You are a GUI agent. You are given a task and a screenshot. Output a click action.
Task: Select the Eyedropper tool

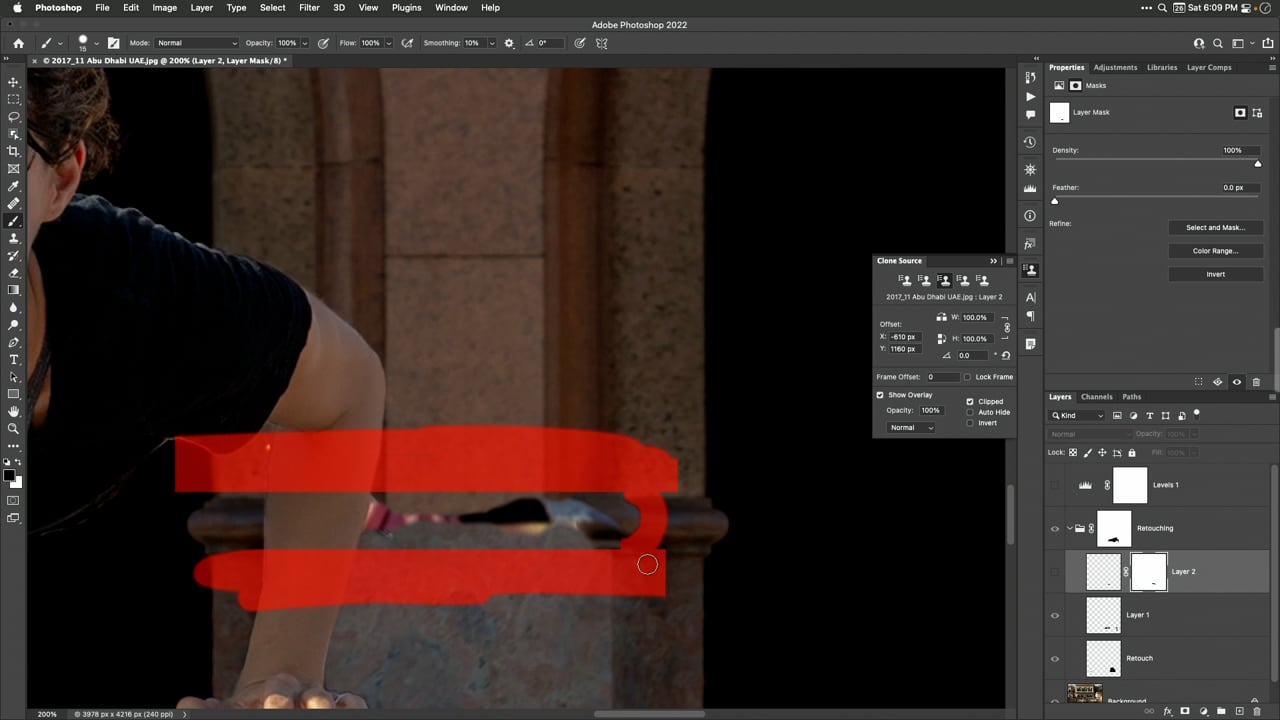tap(14, 186)
